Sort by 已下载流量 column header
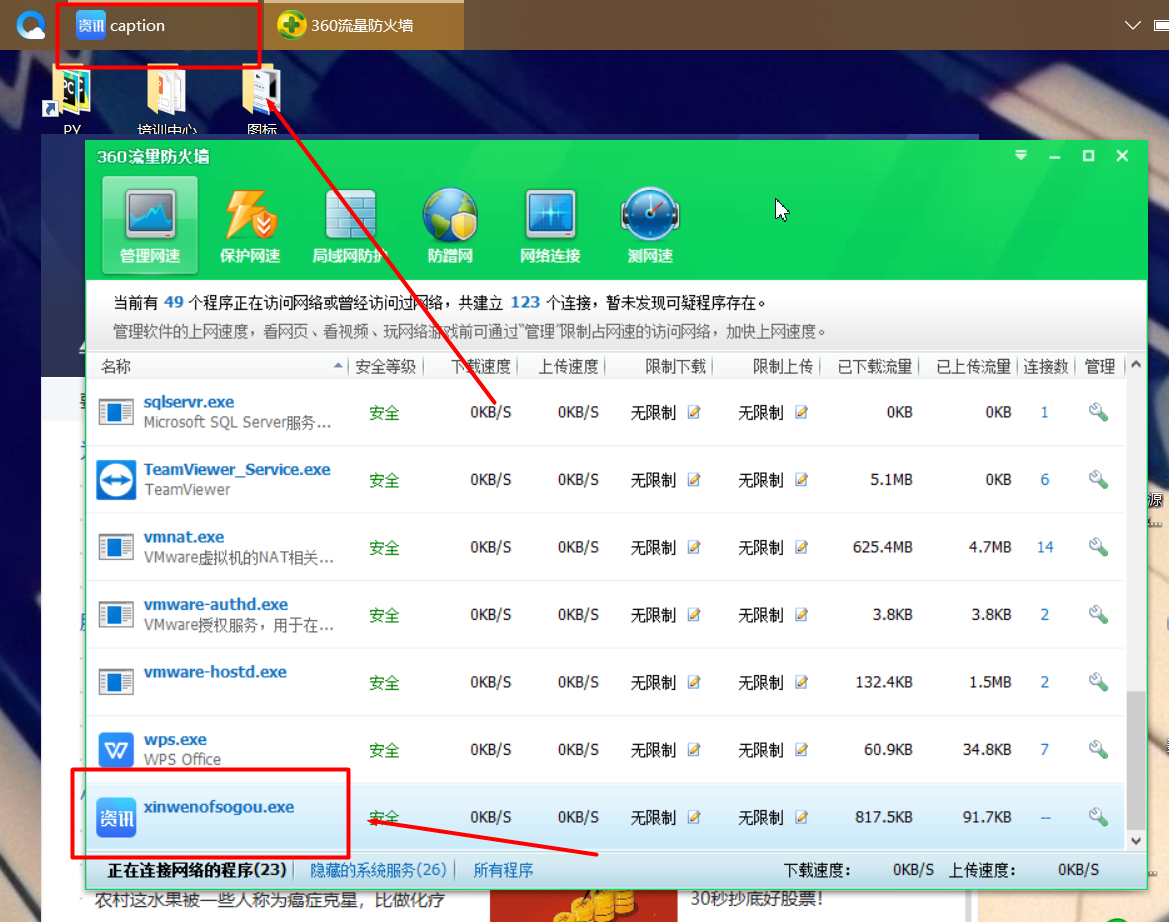This screenshot has height=922, width=1169. click(x=875, y=366)
